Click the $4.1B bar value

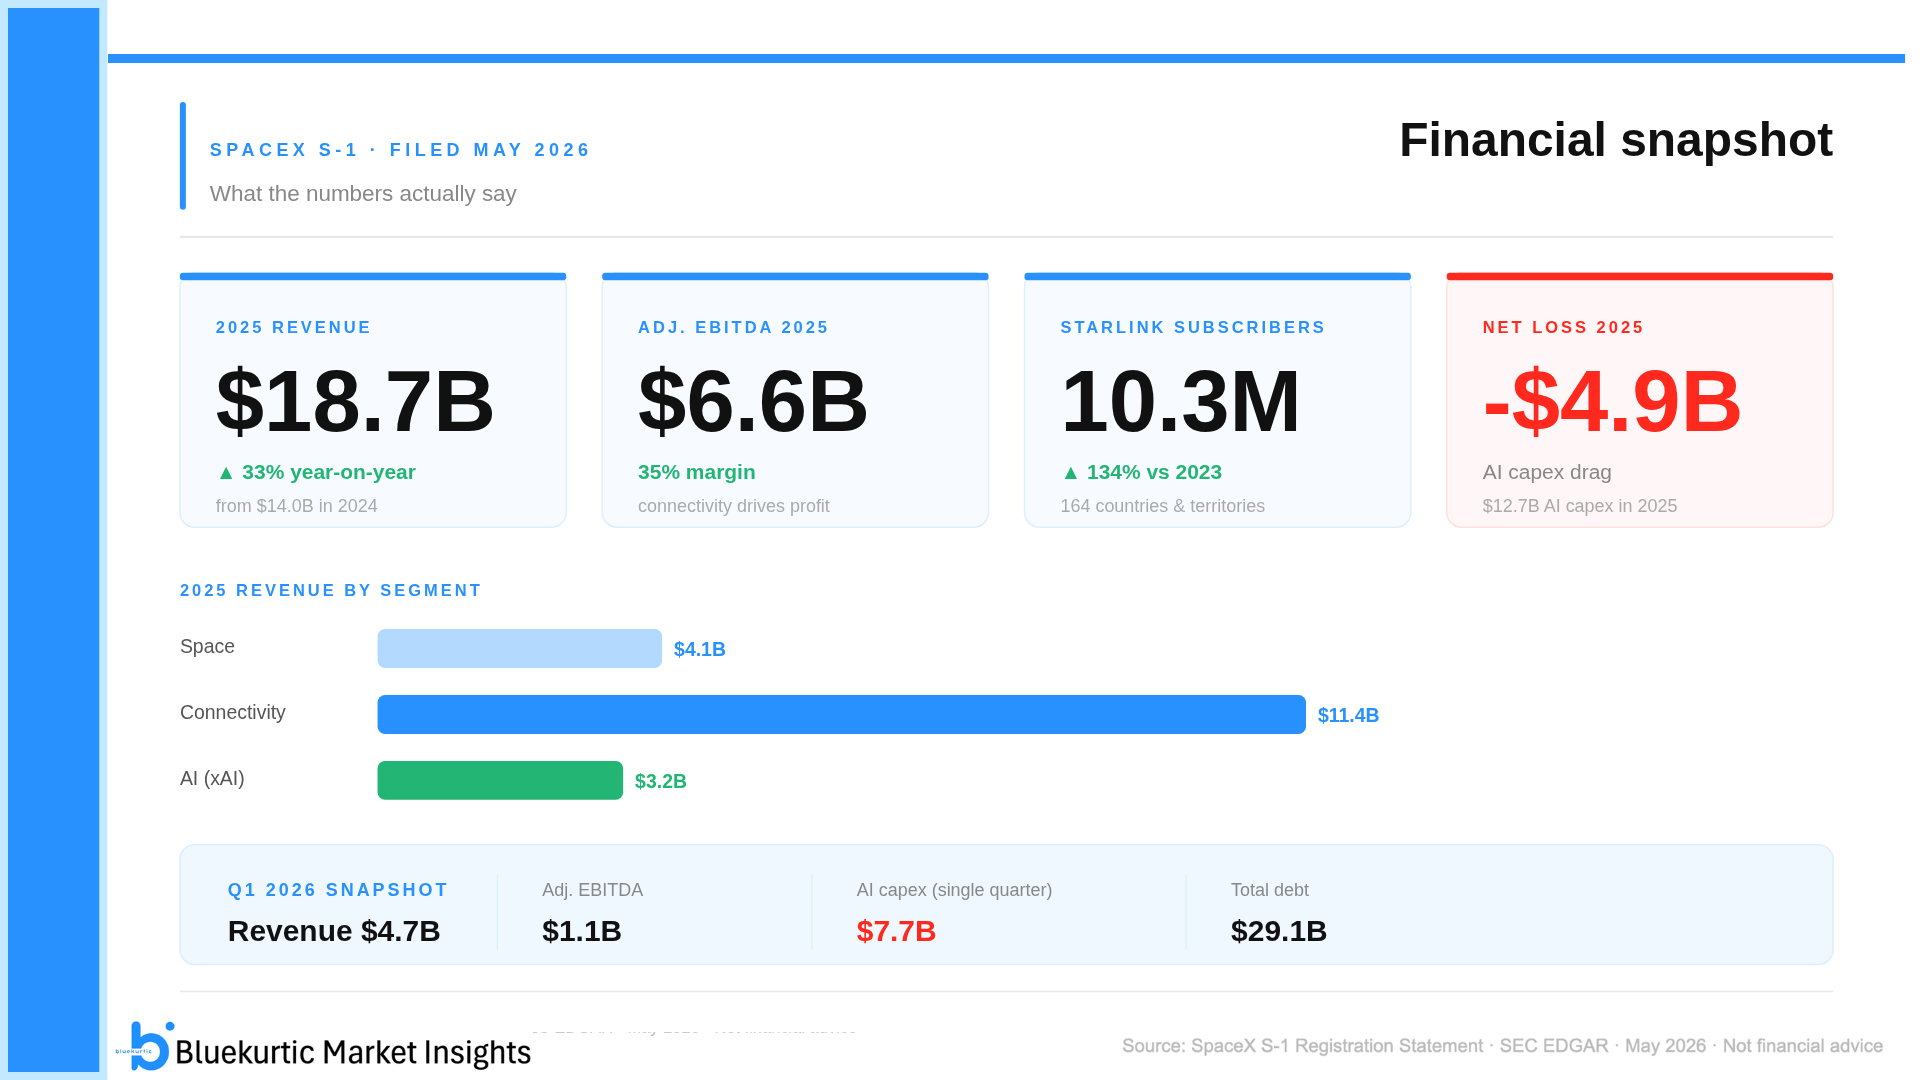click(x=699, y=649)
